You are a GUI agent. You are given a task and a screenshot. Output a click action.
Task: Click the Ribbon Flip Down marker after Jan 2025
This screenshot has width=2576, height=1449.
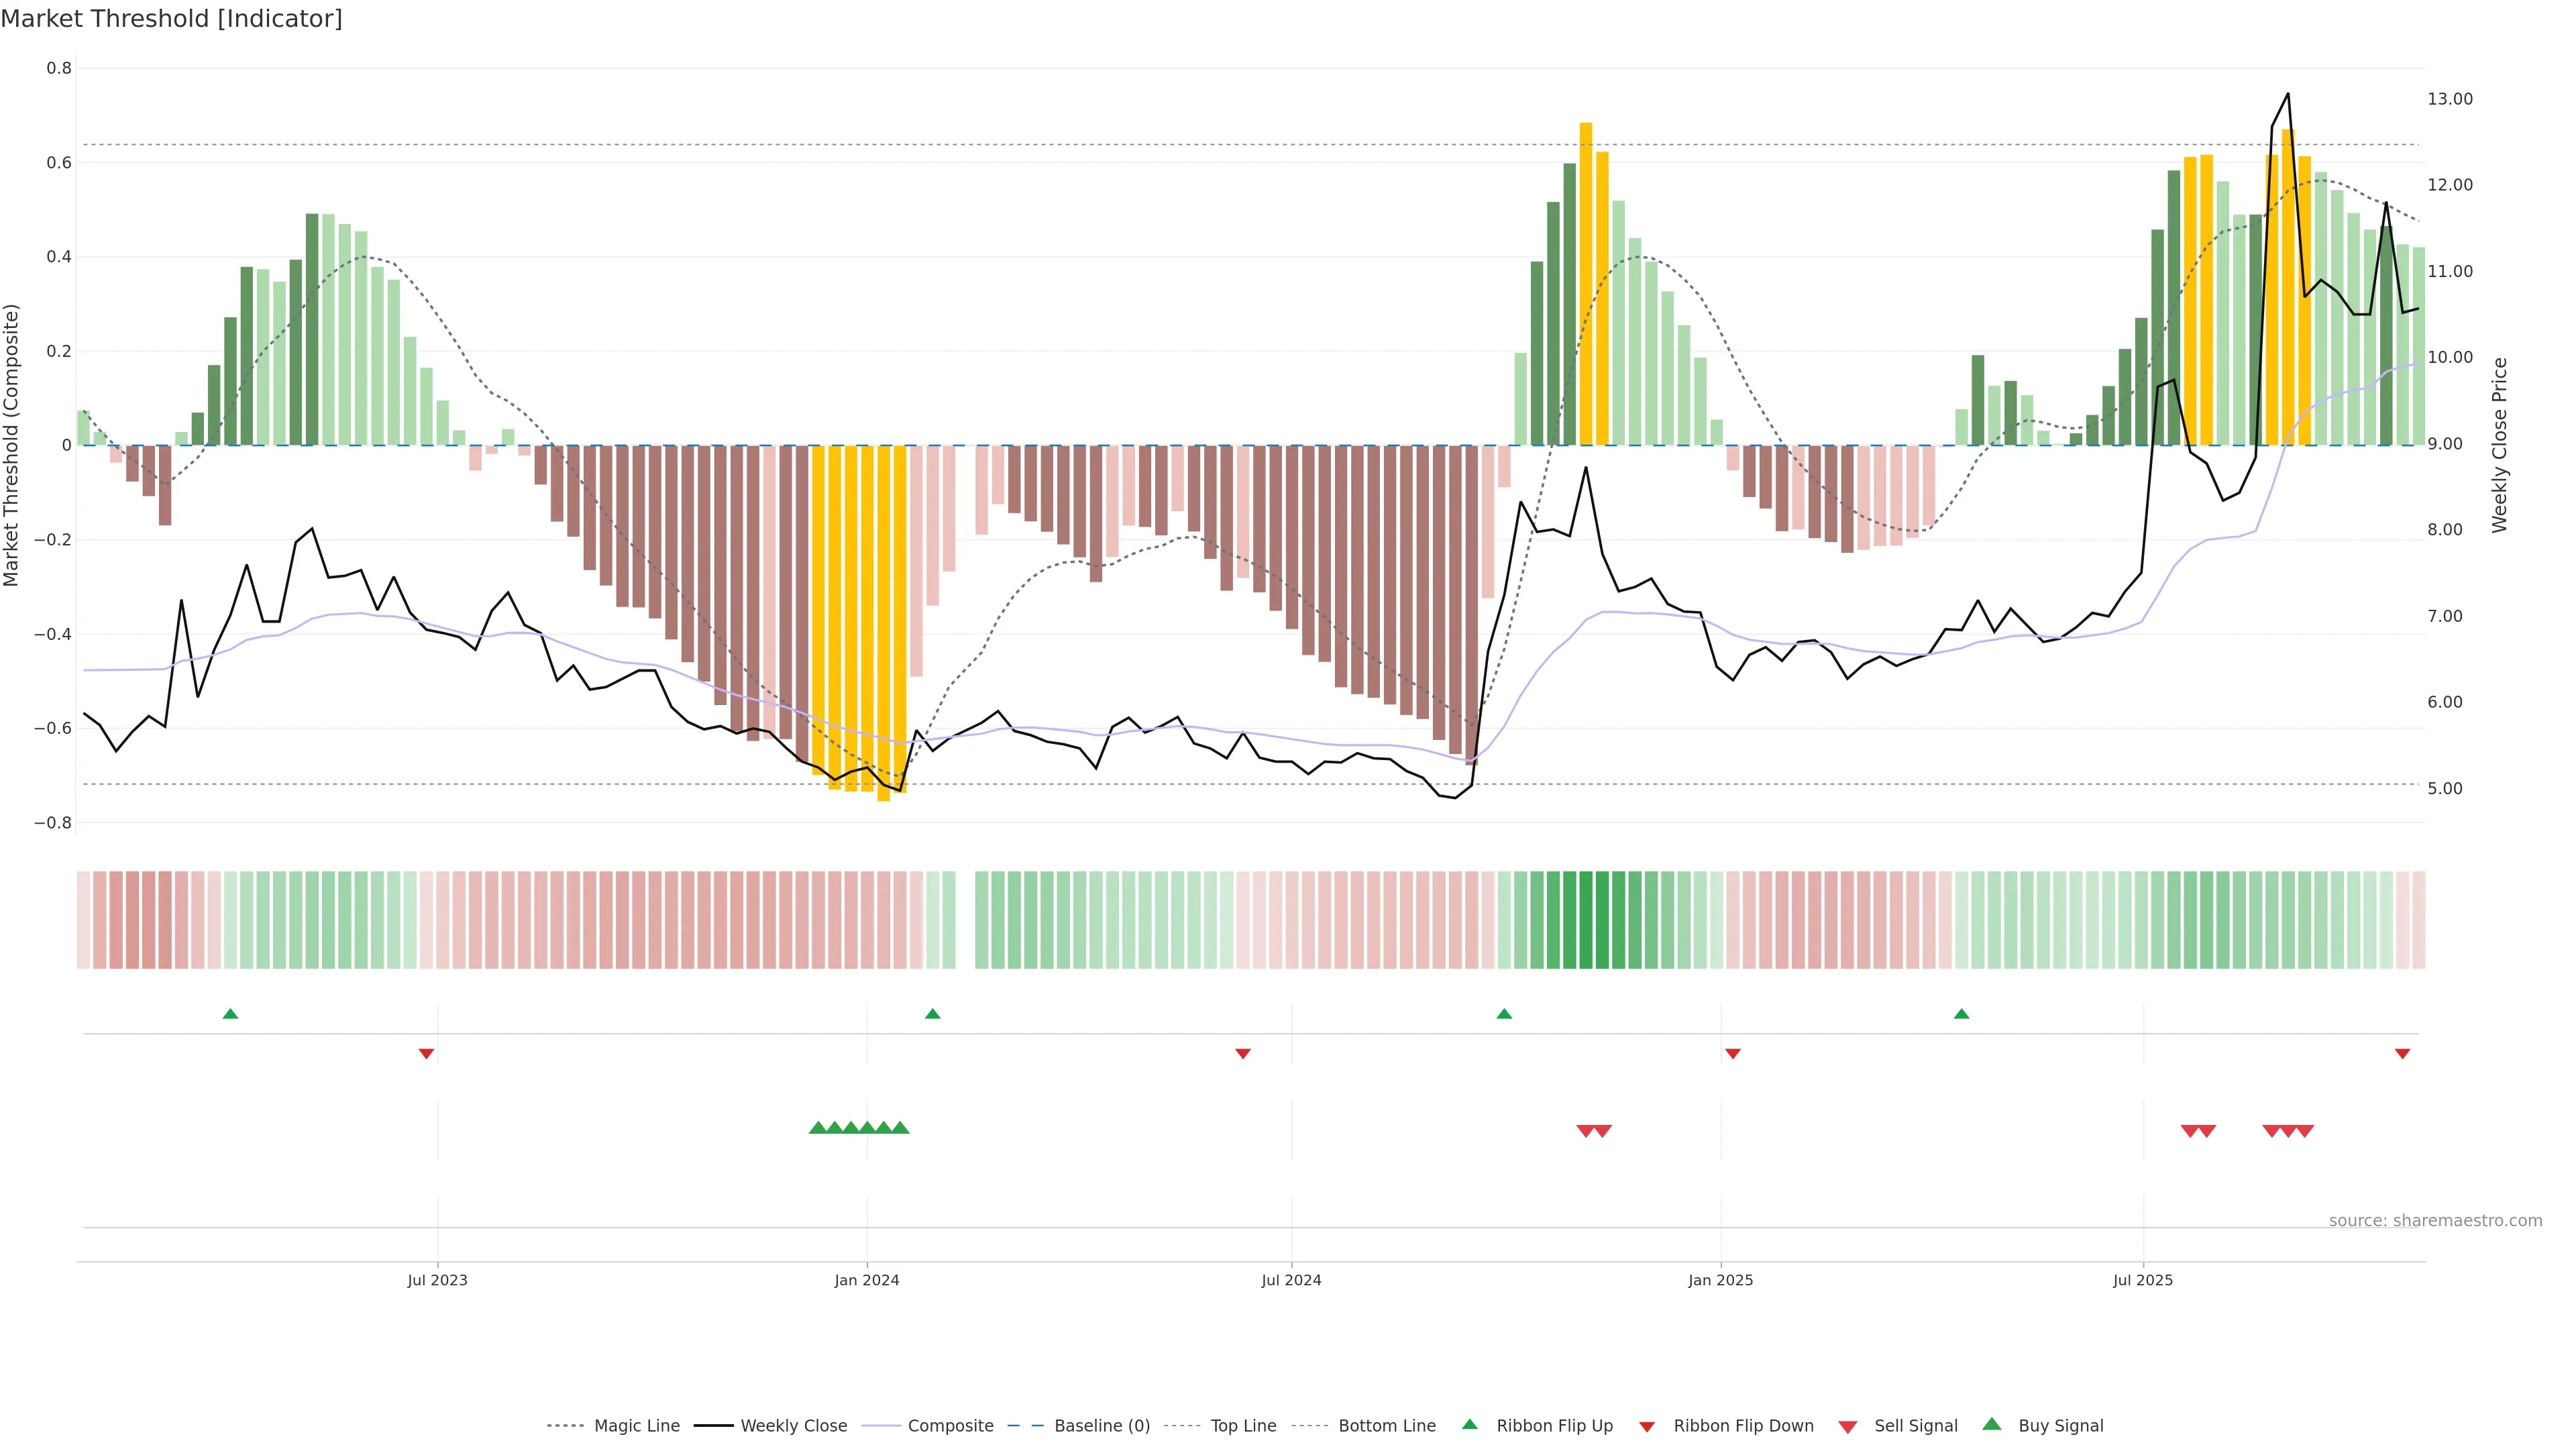click(x=1733, y=1054)
